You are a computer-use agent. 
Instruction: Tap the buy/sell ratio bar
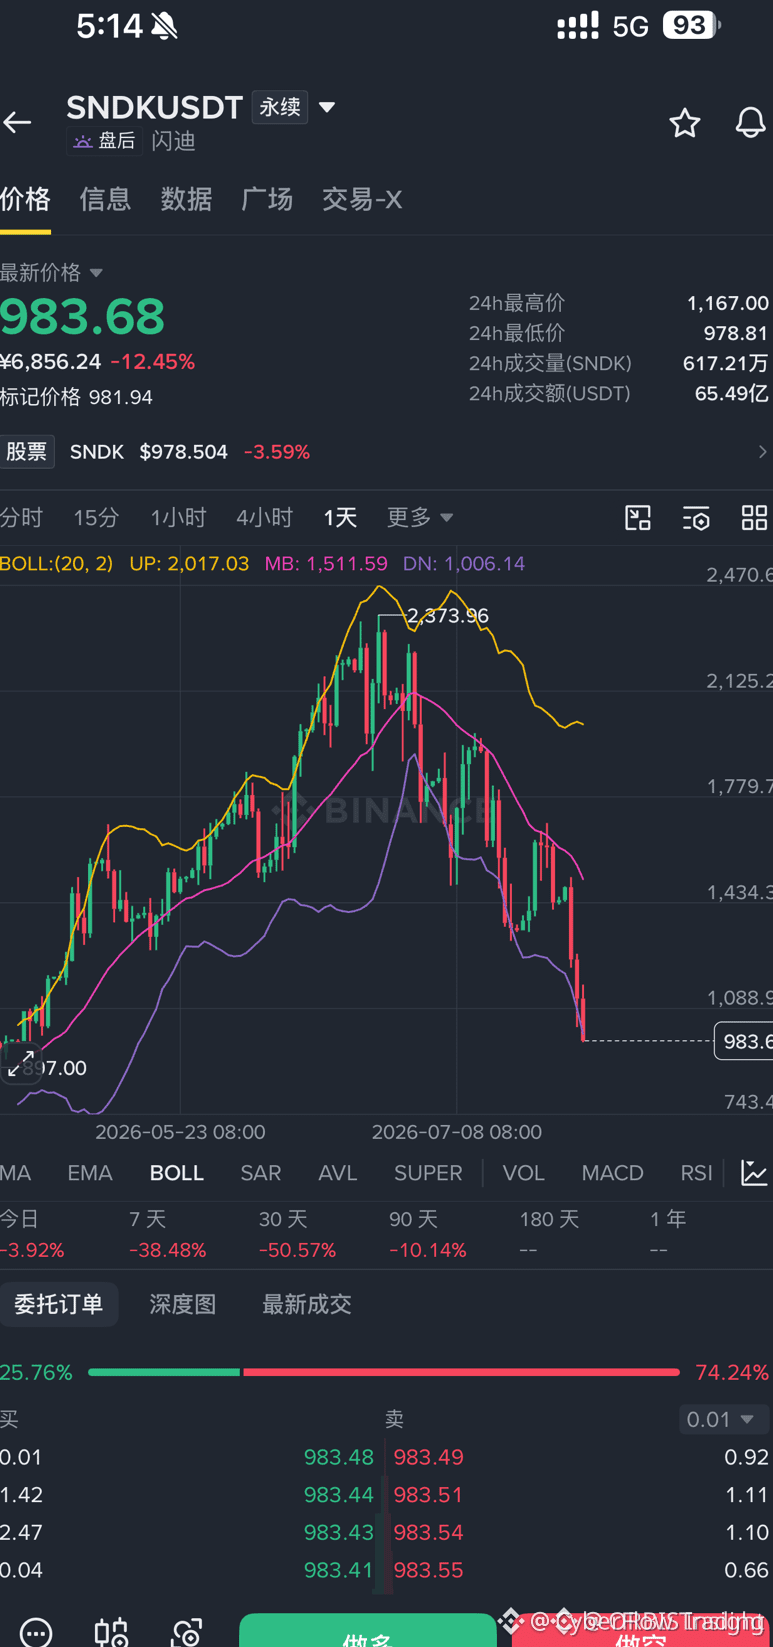(384, 1372)
